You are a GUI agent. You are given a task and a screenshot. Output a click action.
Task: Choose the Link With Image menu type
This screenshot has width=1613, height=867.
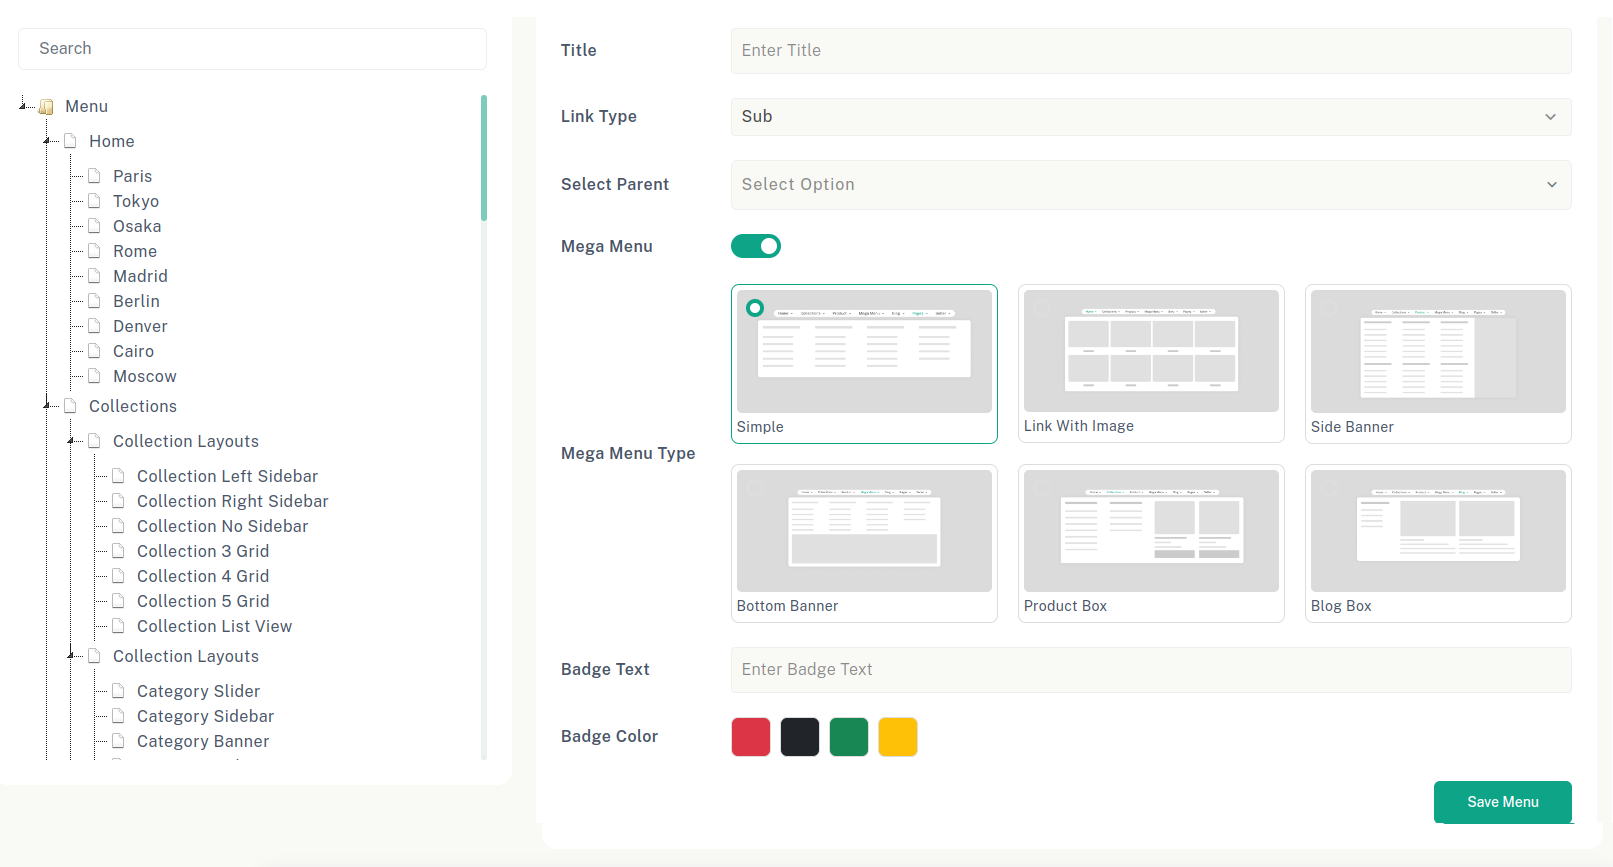(1150, 363)
